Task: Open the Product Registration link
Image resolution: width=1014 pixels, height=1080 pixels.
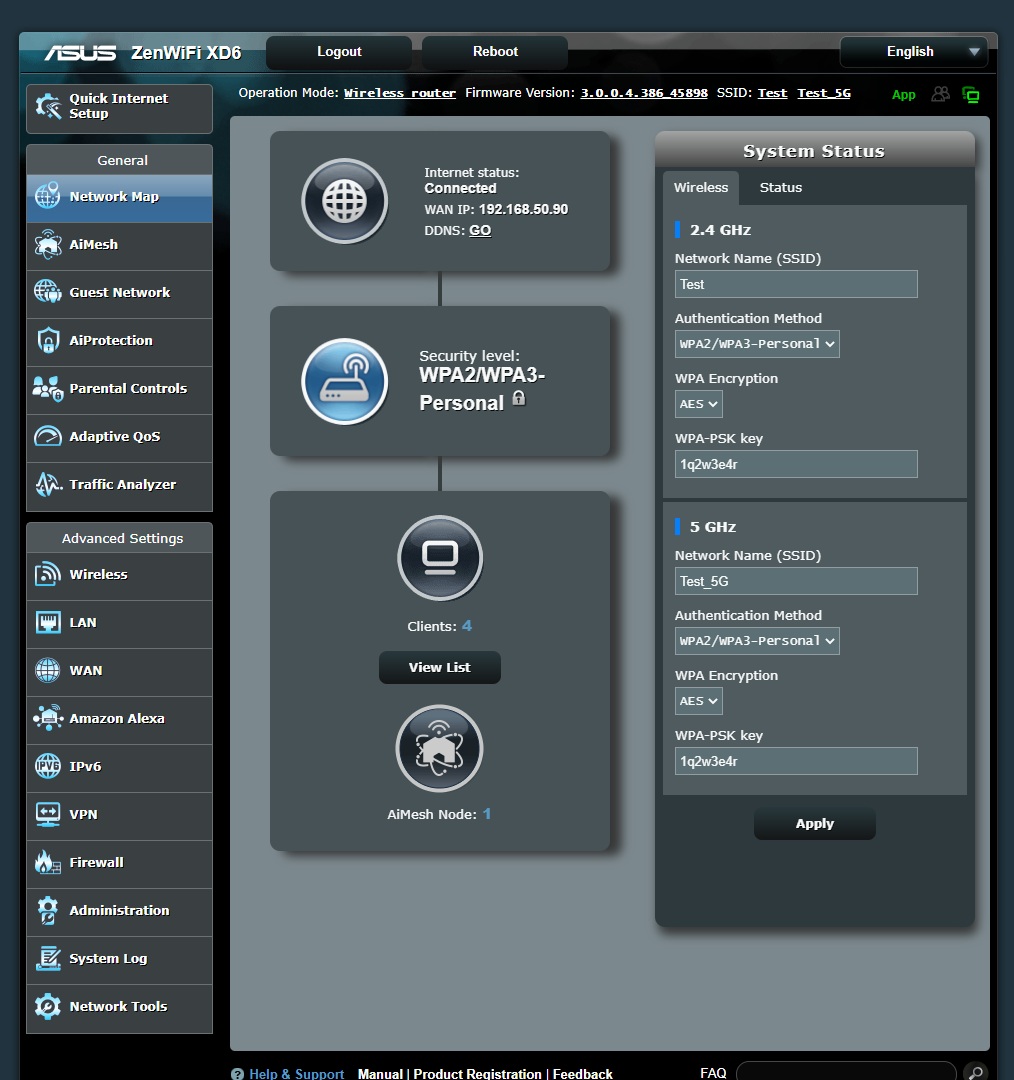Action: click(x=477, y=1073)
